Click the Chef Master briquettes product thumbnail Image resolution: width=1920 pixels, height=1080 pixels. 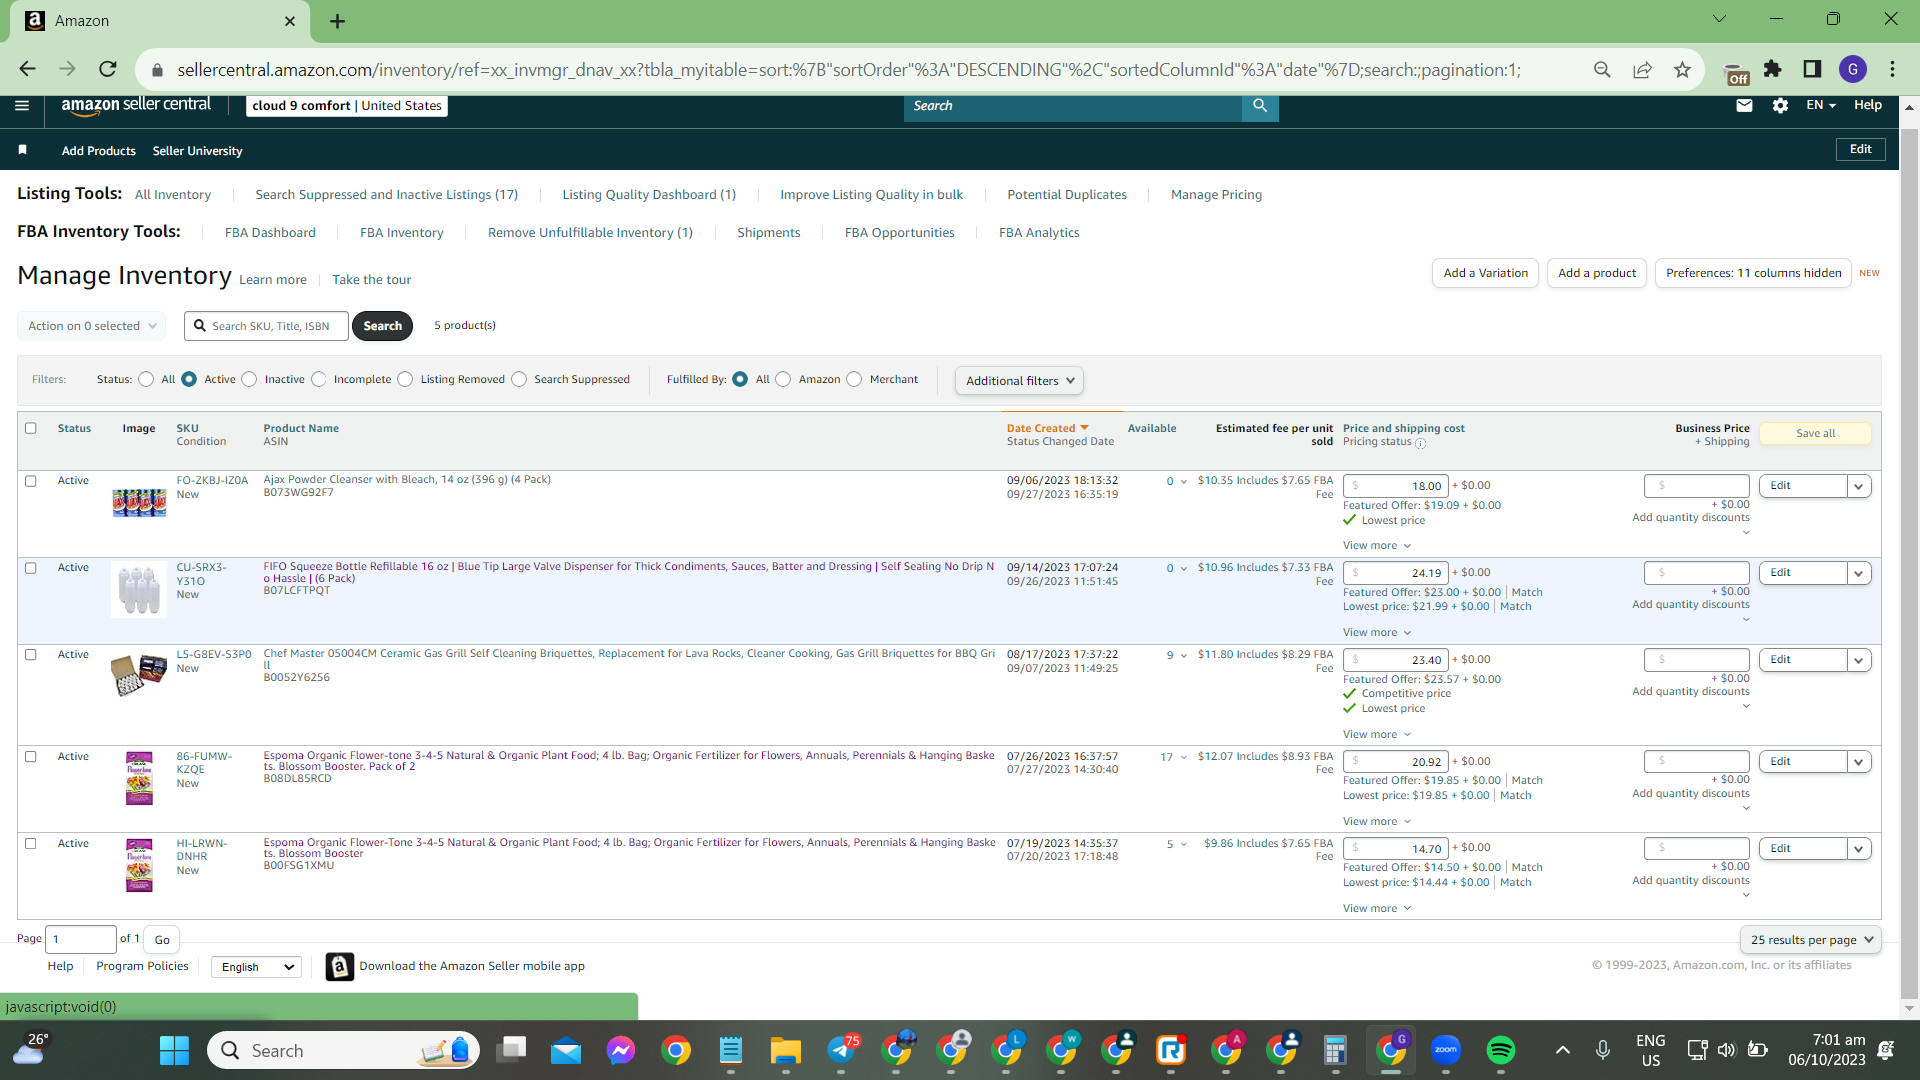click(x=139, y=674)
